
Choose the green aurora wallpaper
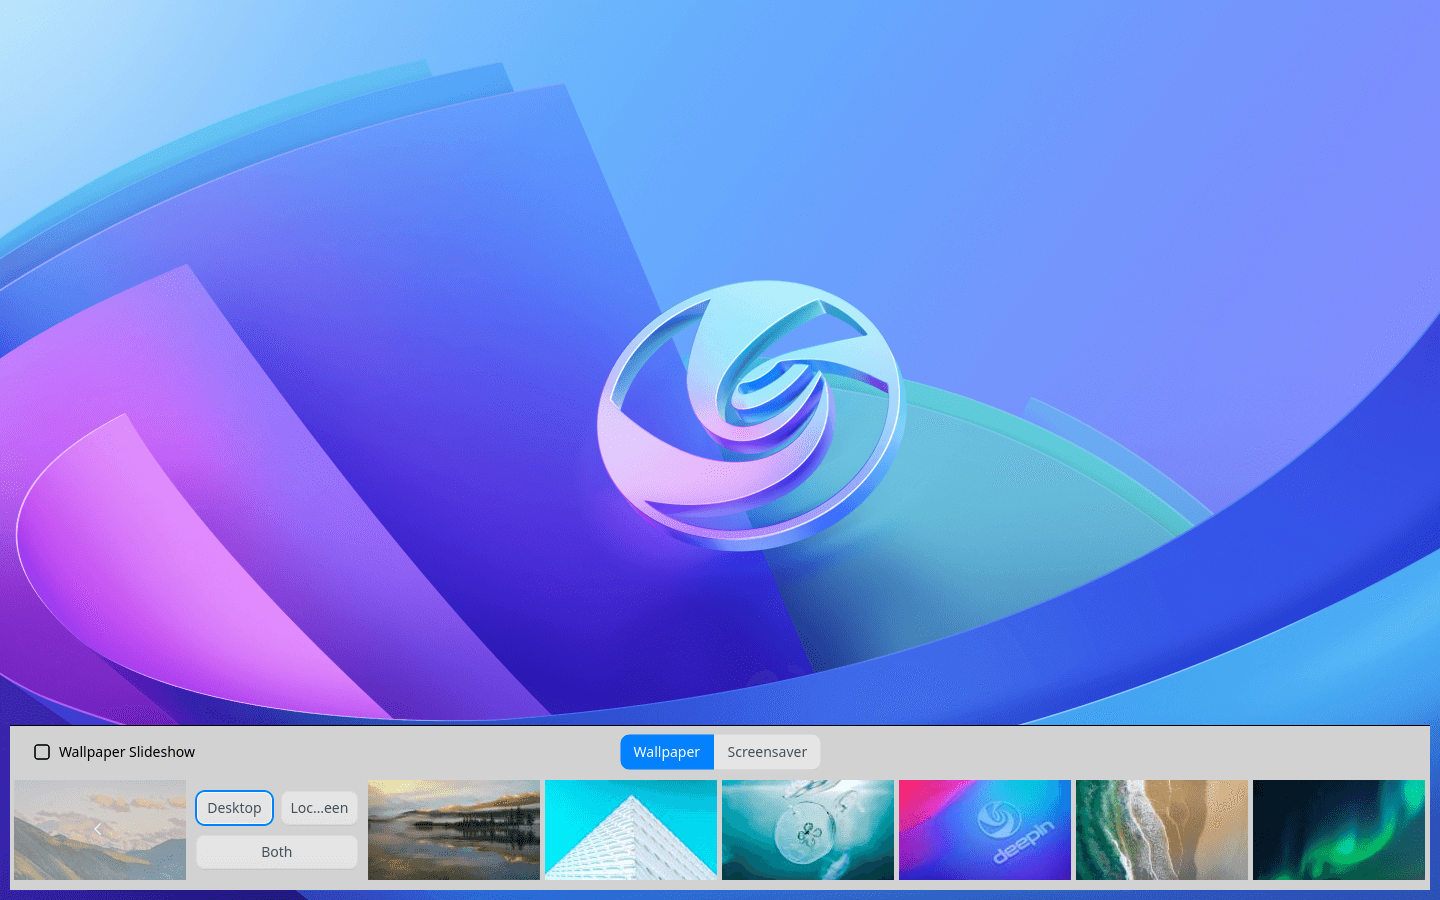click(x=1339, y=830)
